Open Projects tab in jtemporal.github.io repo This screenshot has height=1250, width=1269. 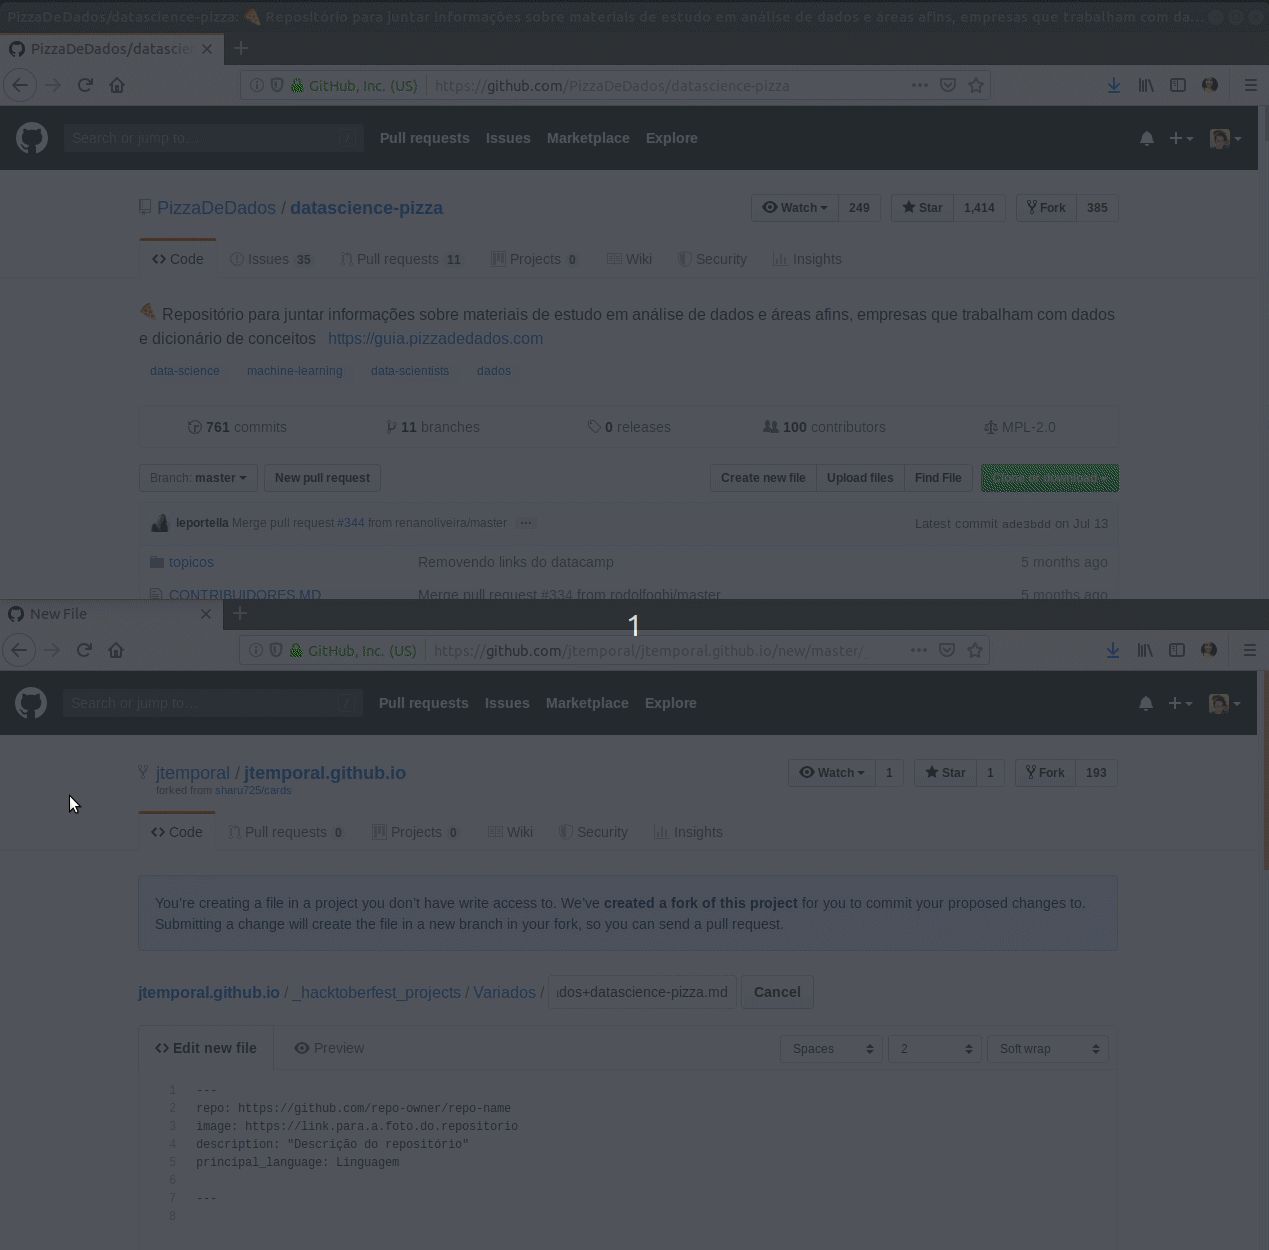(415, 832)
